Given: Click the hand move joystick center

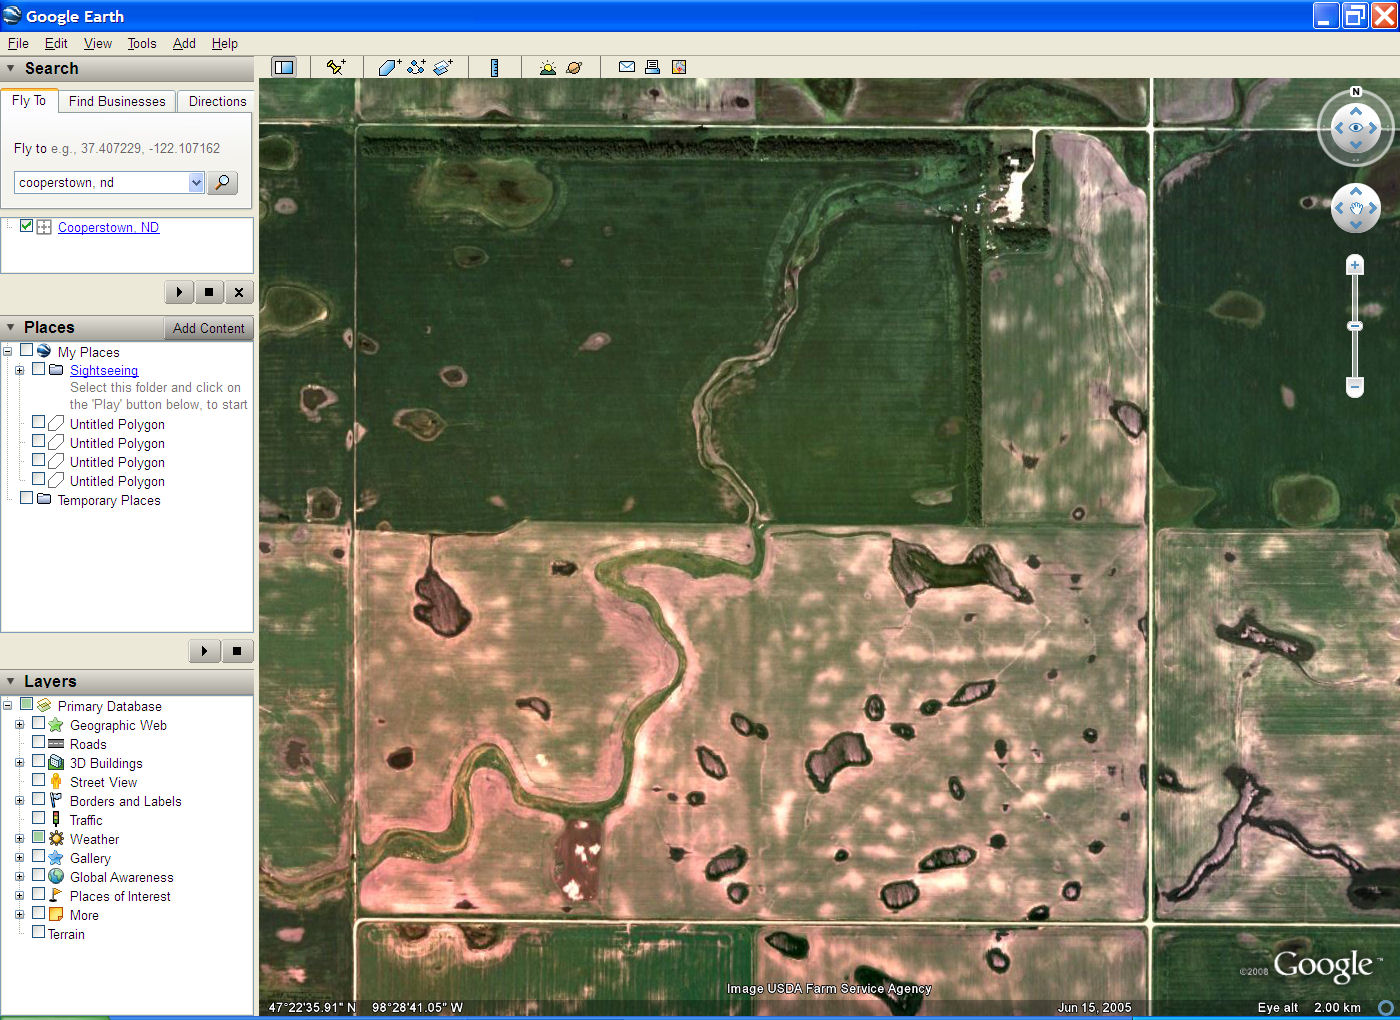Looking at the screenshot, I should 1356,208.
